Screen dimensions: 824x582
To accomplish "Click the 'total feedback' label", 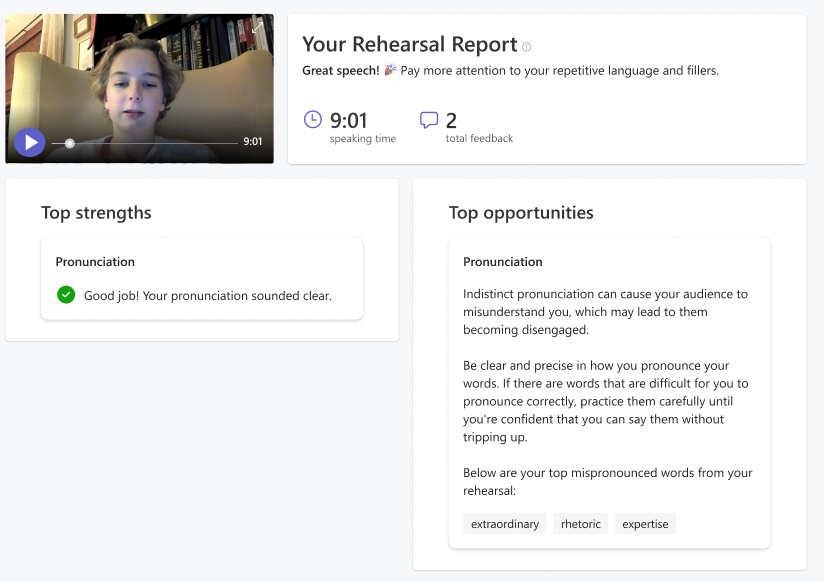I will coord(479,138).
